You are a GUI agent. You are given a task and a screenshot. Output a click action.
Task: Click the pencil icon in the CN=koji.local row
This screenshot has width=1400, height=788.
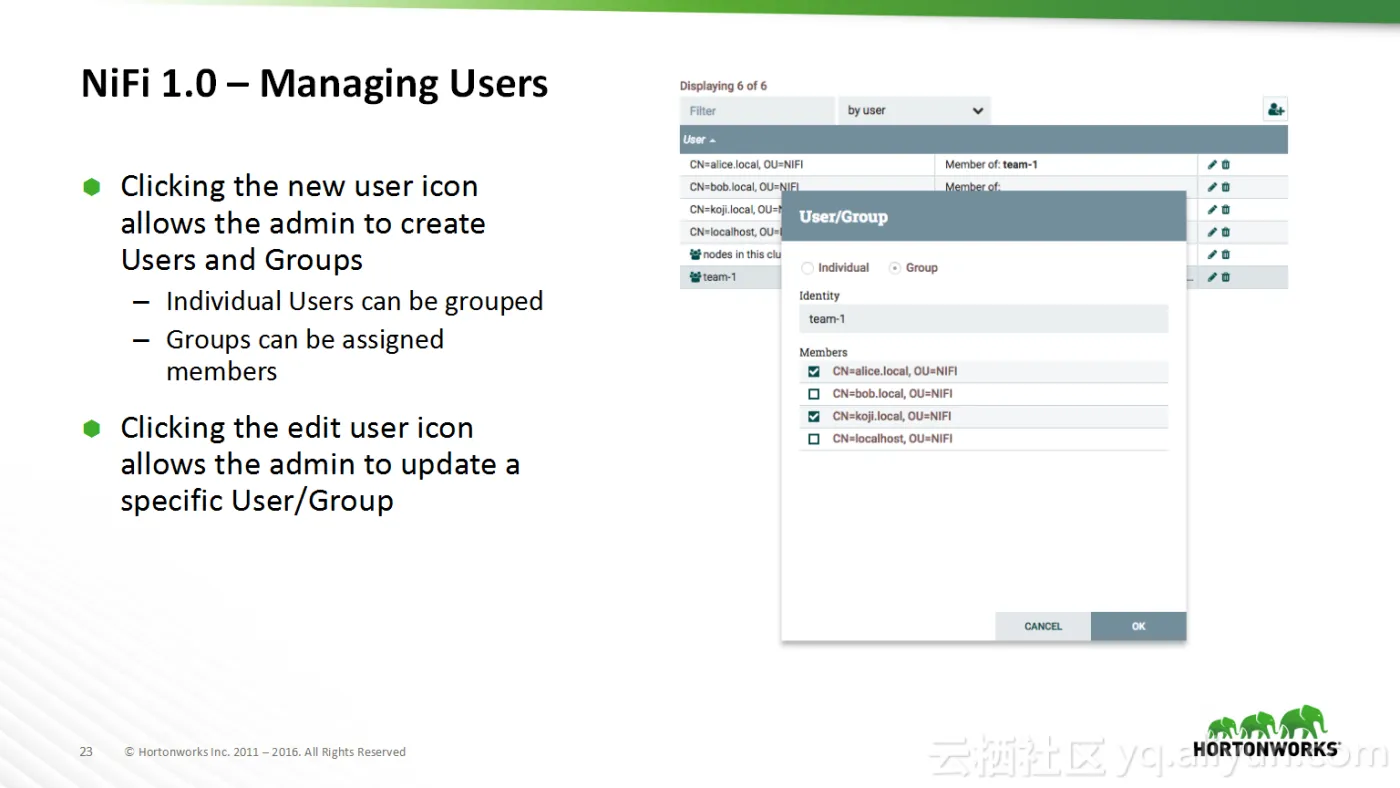[x=1212, y=210]
